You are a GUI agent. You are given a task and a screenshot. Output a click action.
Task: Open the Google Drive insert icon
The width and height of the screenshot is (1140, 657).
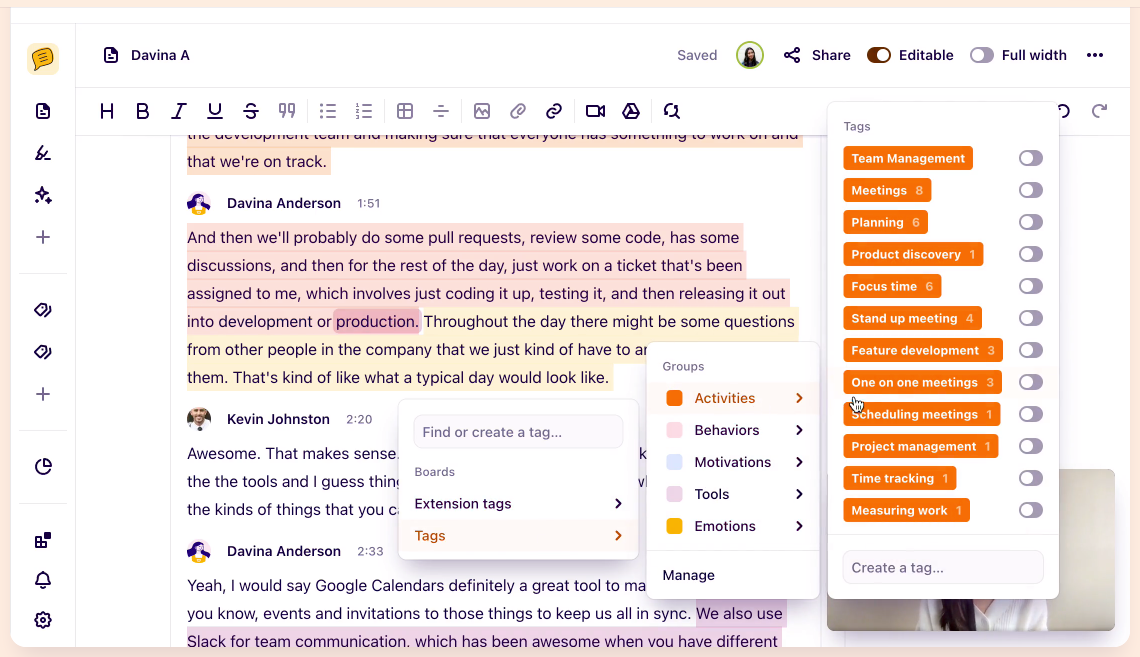coord(631,111)
